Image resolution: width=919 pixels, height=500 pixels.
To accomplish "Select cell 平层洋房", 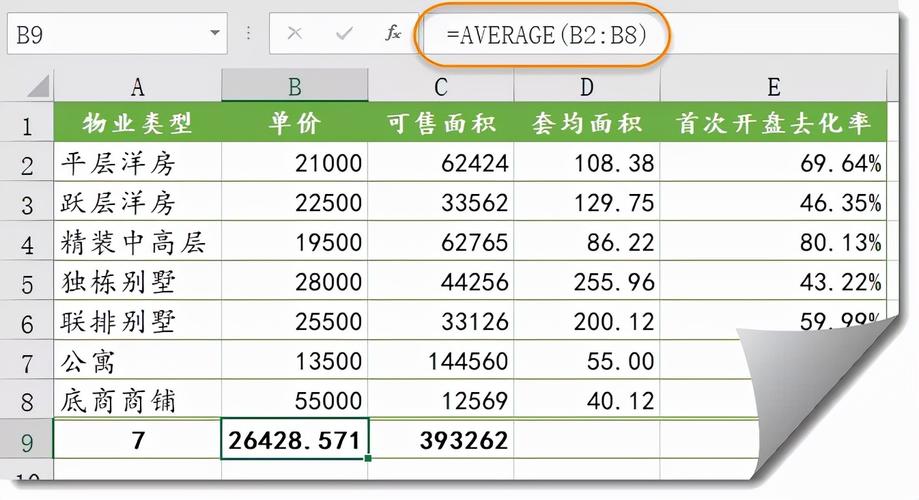I will [138, 162].
